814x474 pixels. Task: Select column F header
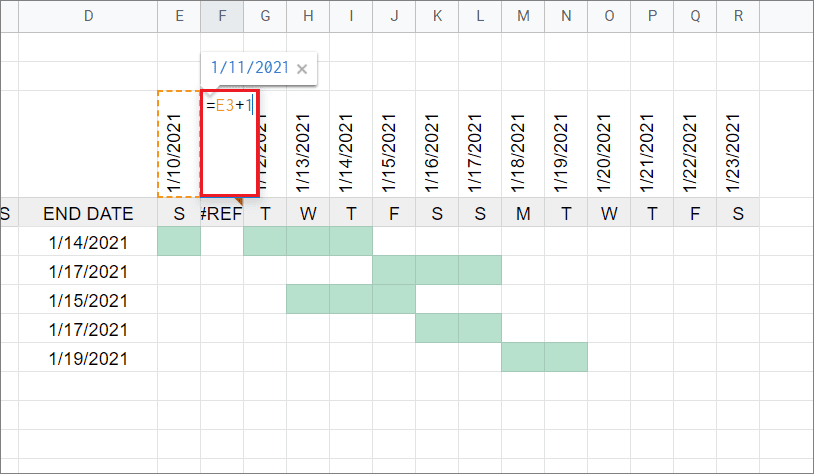coord(222,16)
